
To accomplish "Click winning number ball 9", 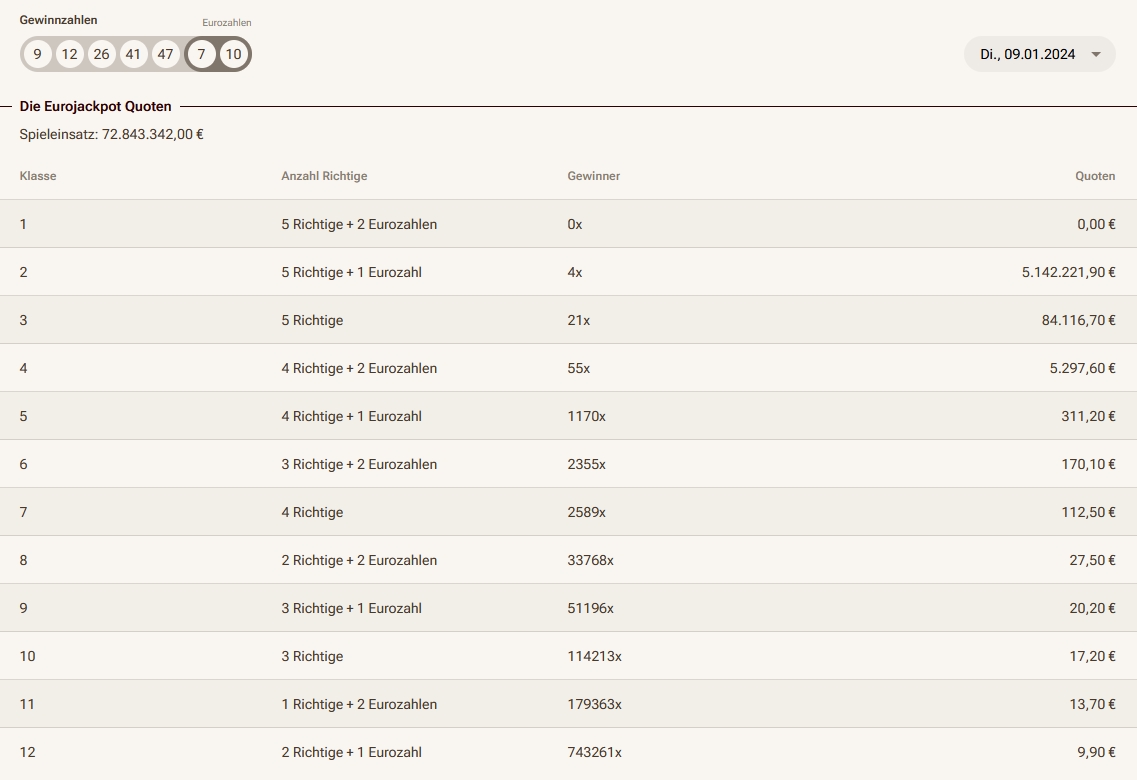I will pyautogui.click(x=38, y=54).
